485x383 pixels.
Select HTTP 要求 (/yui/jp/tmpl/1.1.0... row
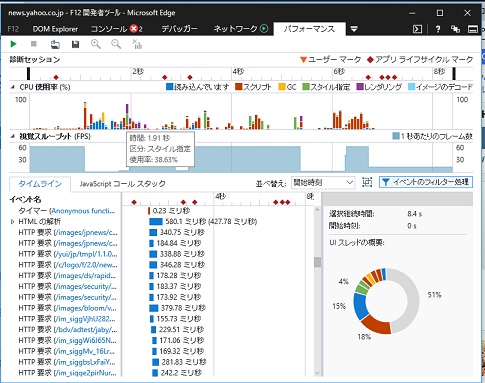coord(68,254)
